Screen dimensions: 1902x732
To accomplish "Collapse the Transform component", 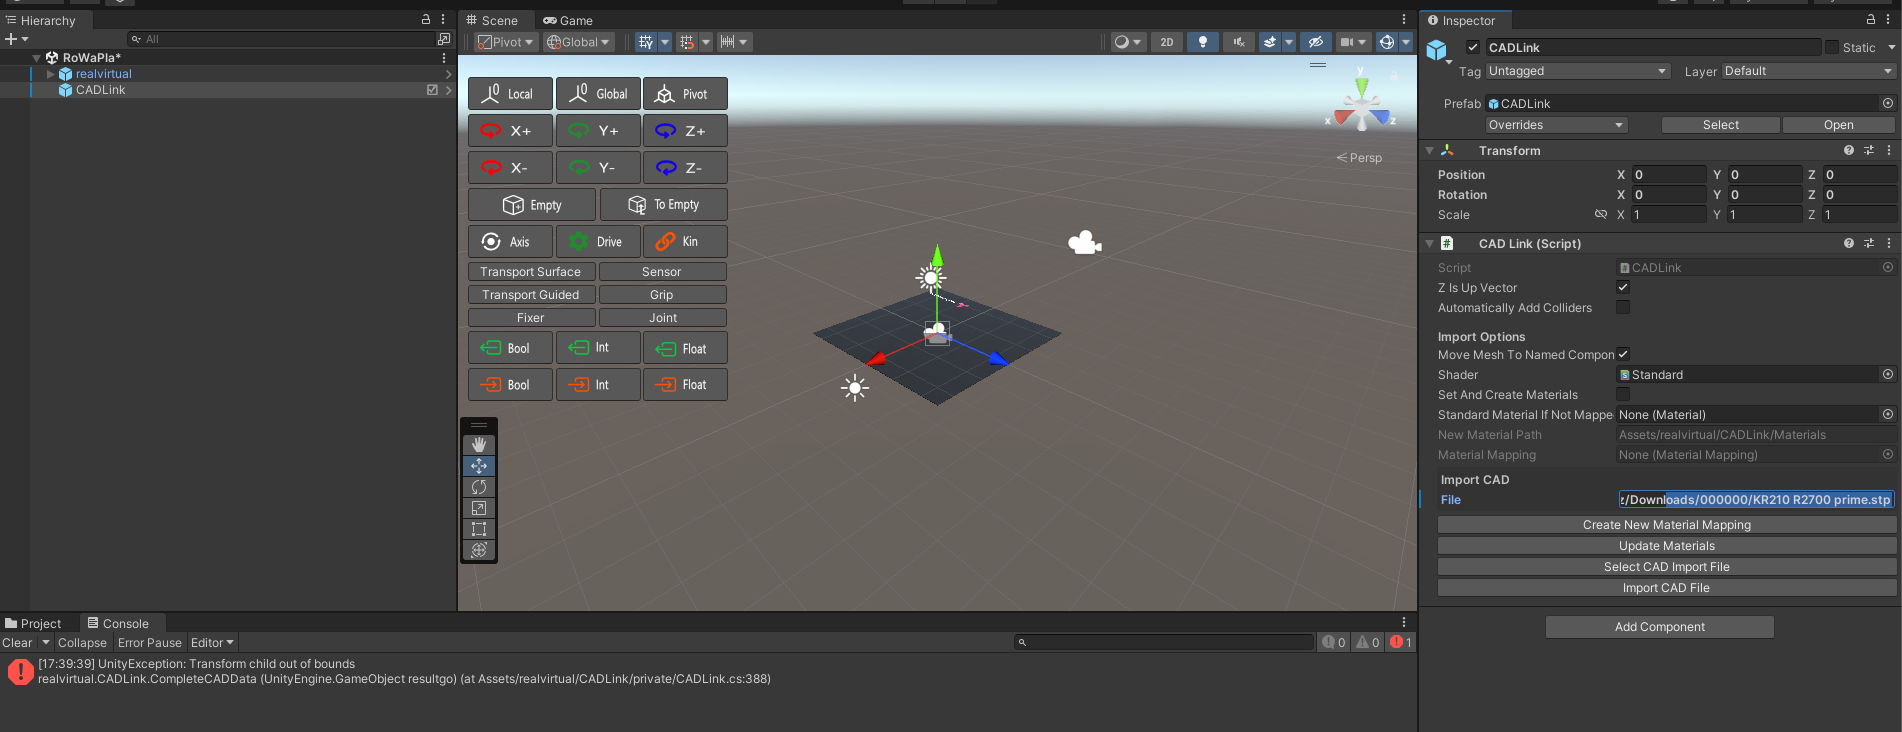I will coord(1429,150).
